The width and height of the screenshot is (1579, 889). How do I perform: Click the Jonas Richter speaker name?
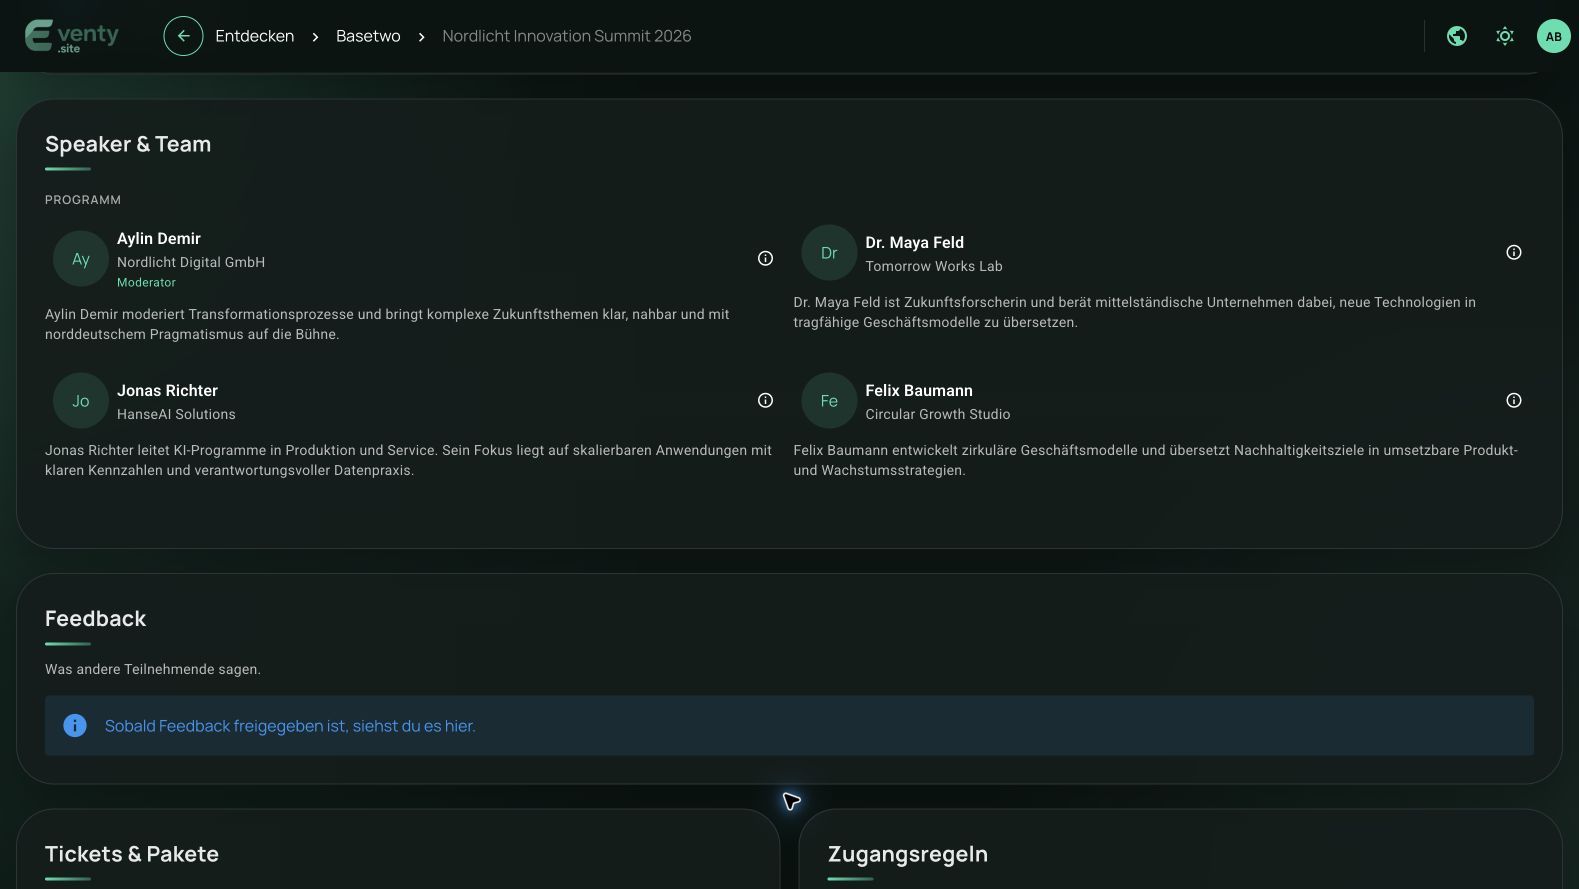tap(167, 390)
